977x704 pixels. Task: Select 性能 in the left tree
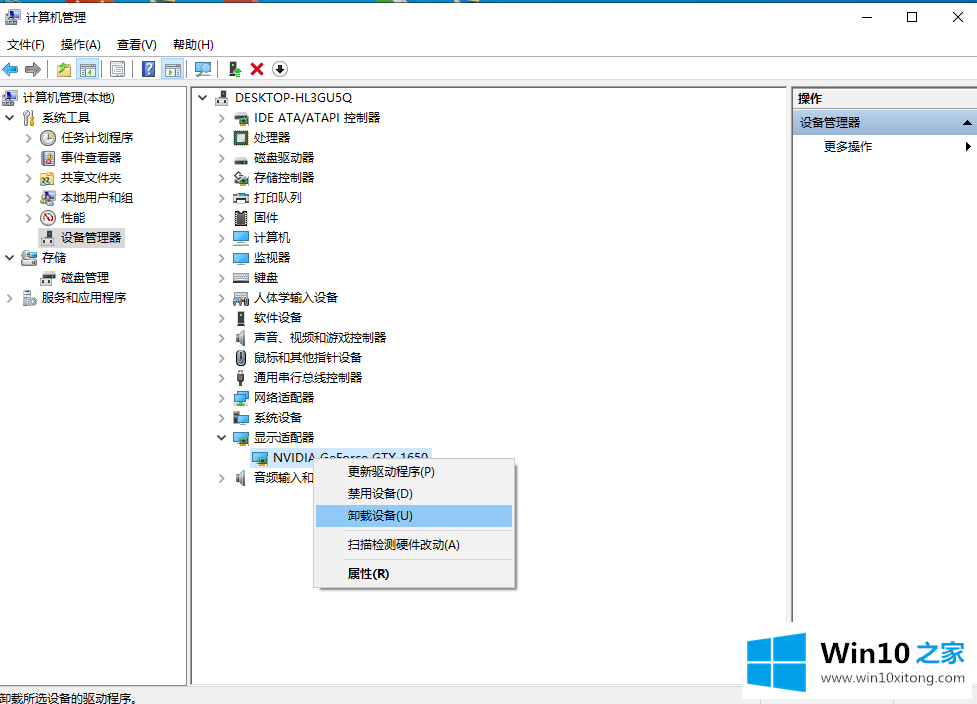point(73,217)
